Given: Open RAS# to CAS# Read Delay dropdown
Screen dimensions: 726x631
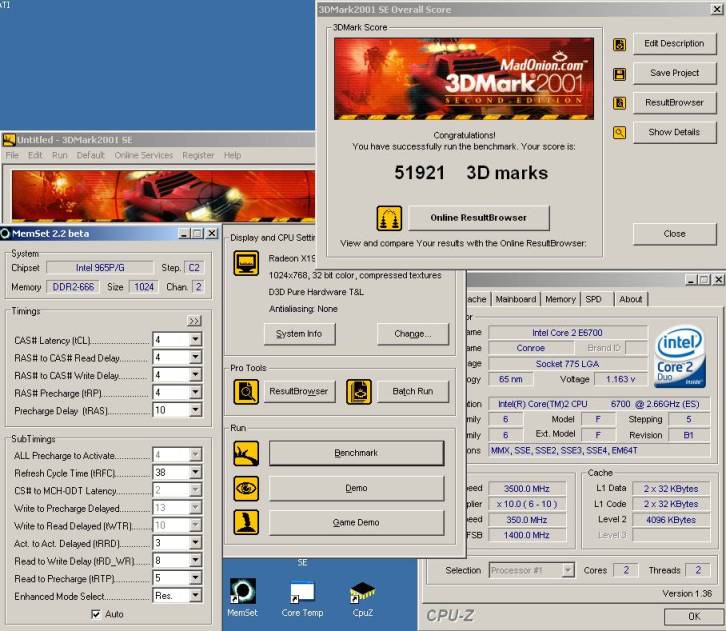Looking at the screenshot, I should pos(195,357).
